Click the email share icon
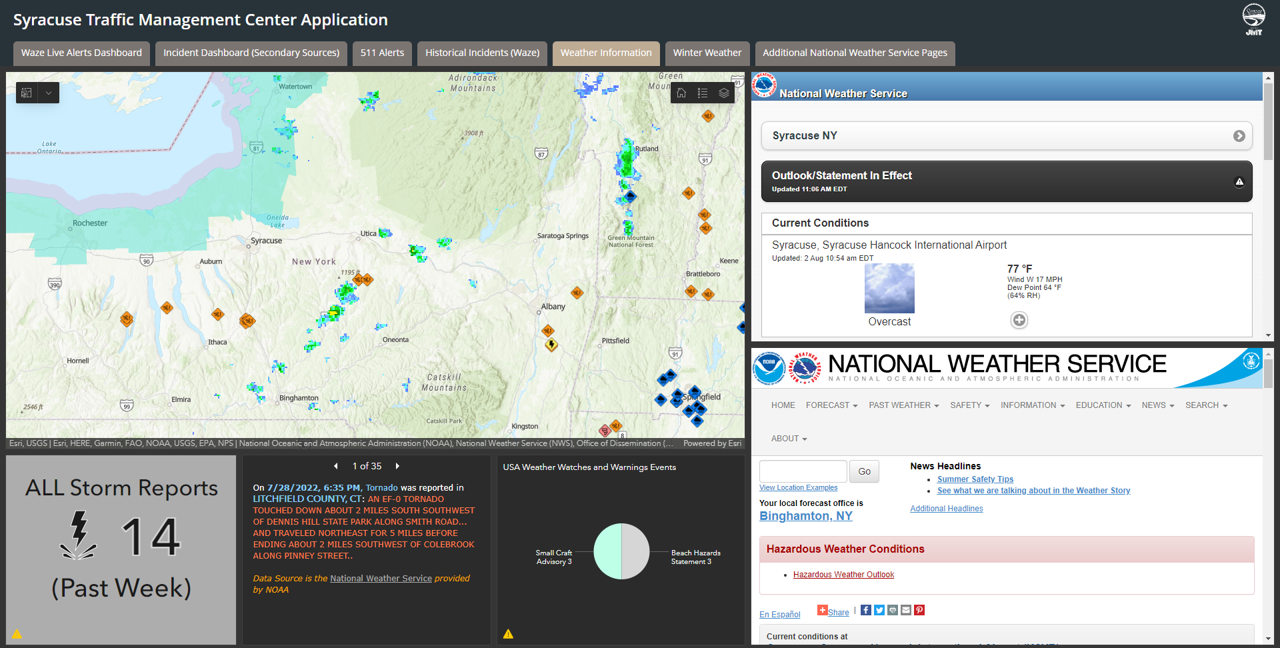Viewport: 1280px width, 648px height. click(906, 610)
